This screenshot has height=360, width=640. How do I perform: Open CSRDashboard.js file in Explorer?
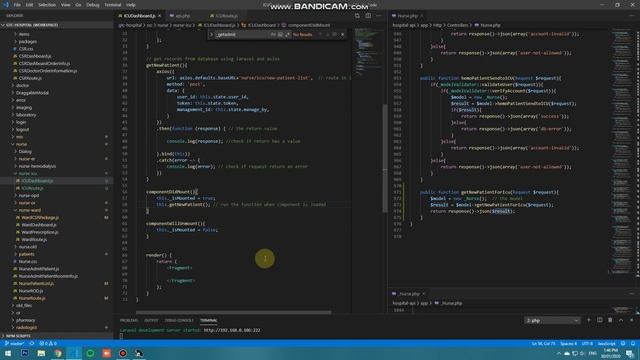35,56
